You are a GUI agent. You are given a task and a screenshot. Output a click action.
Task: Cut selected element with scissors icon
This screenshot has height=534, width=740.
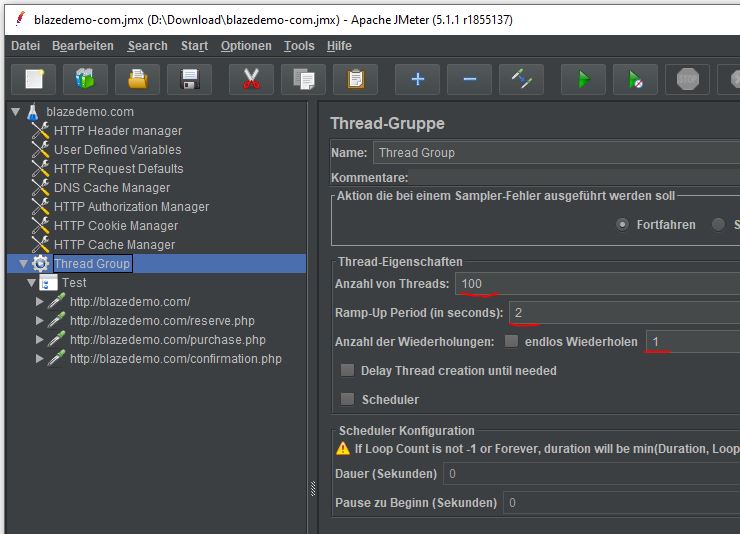[x=251, y=79]
